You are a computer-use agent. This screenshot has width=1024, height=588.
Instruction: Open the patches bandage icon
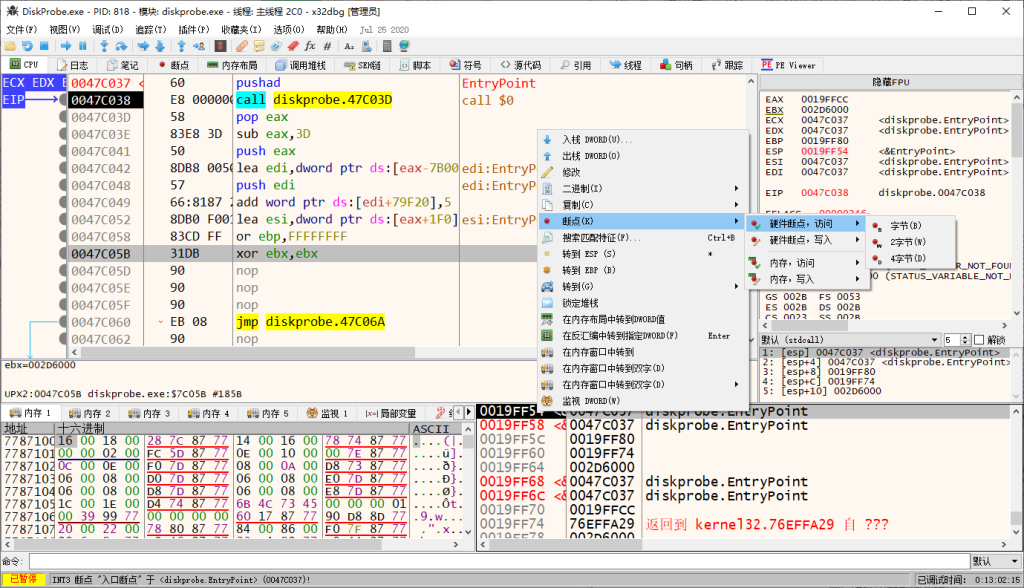pos(242,46)
